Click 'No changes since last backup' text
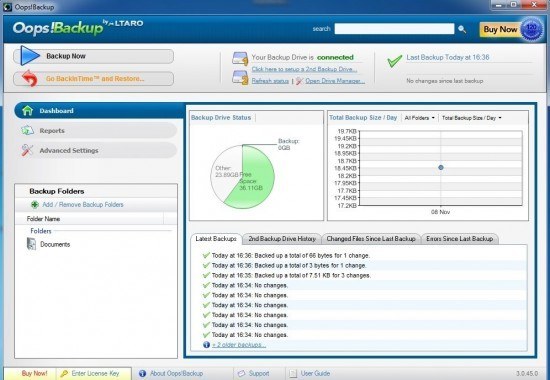 coord(444,81)
